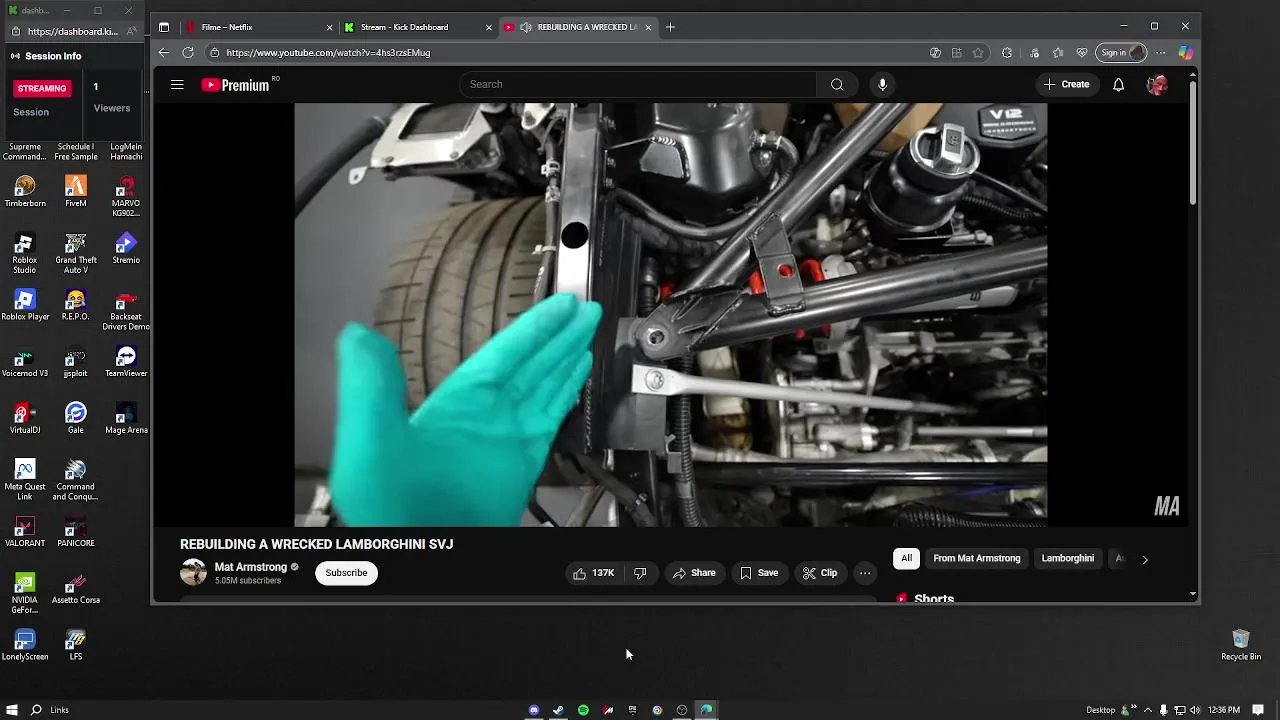Click STREAMING badge in Kick dashboard window

(x=42, y=88)
